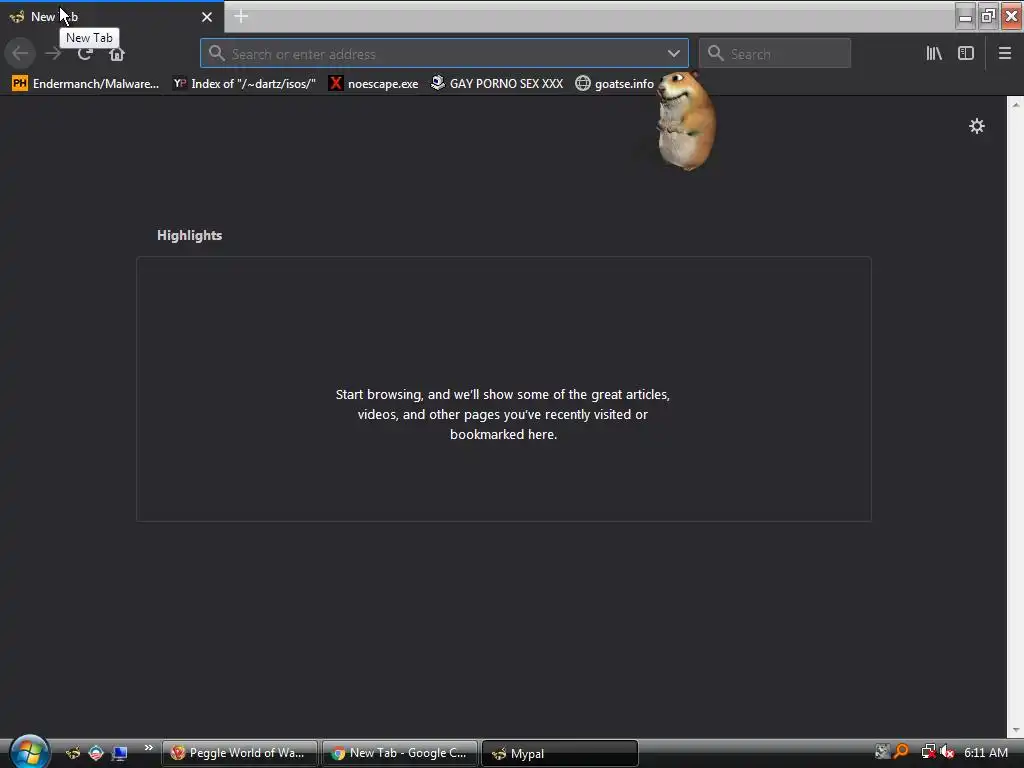Expand the address bar history dropdown

[x=673, y=54]
